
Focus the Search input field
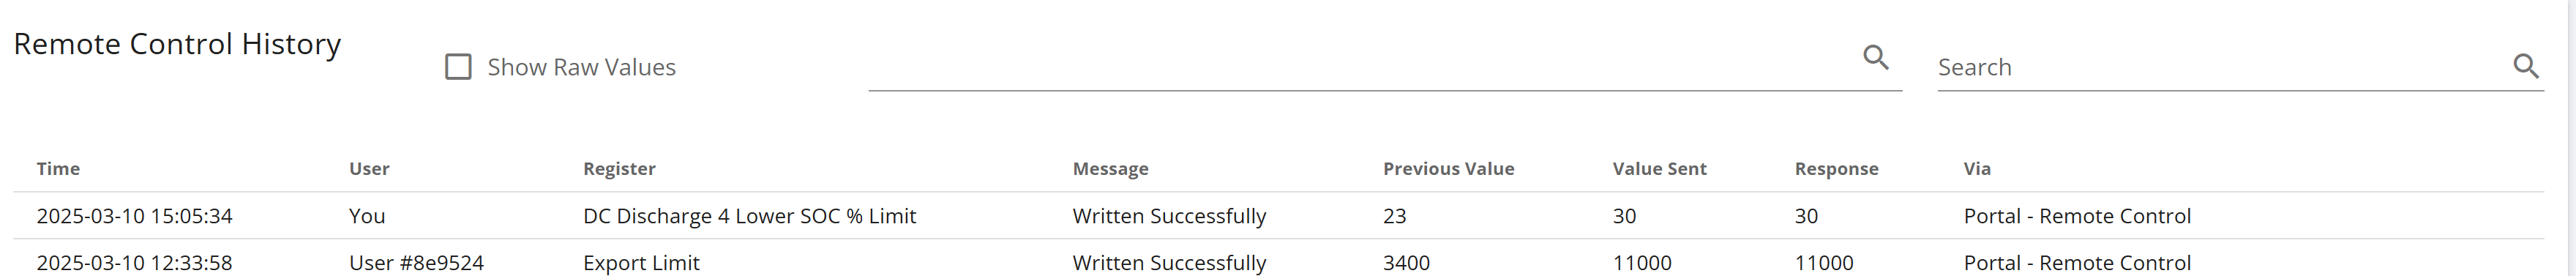click(2221, 67)
